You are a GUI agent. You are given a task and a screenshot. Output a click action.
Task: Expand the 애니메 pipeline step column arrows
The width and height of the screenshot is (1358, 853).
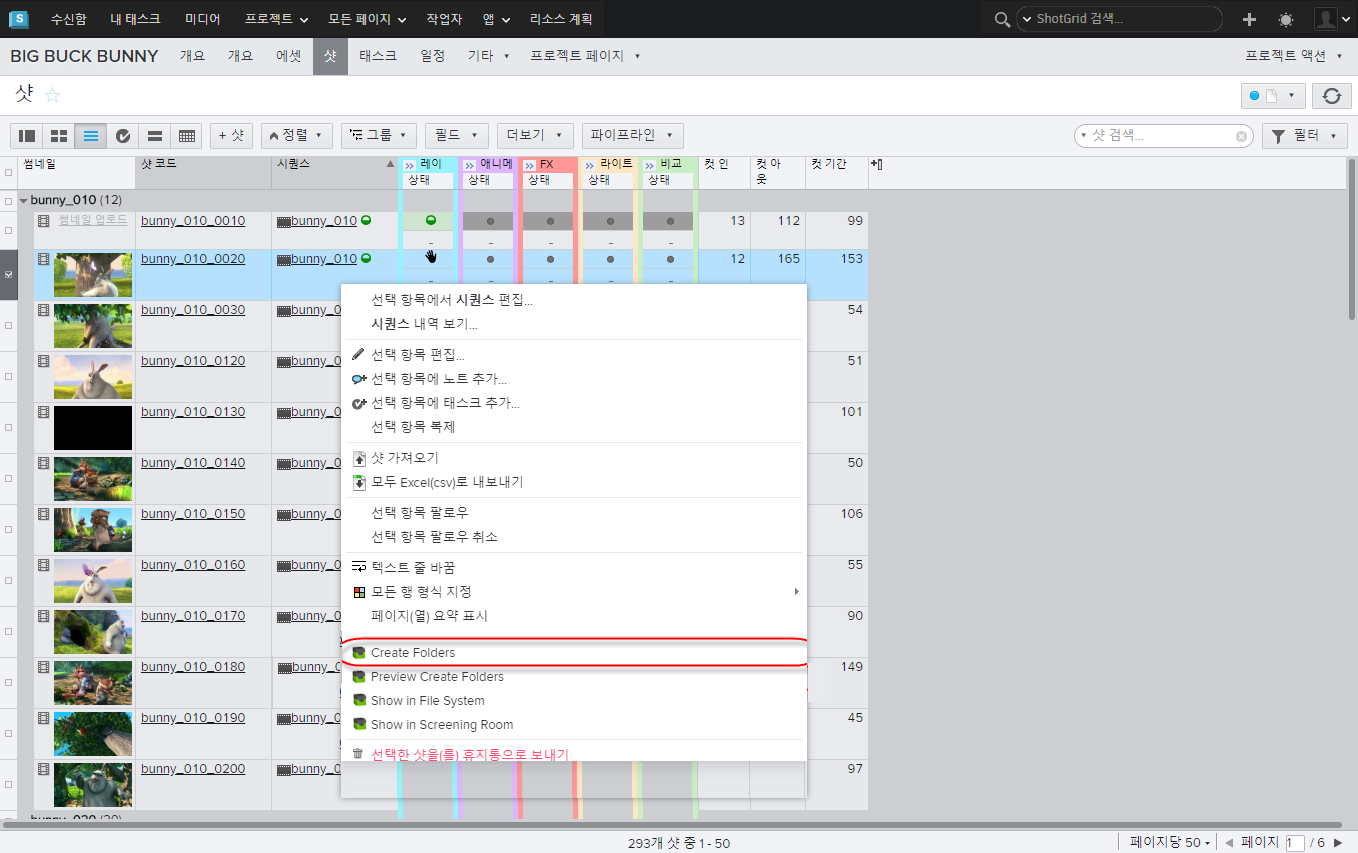click(470, 165)
